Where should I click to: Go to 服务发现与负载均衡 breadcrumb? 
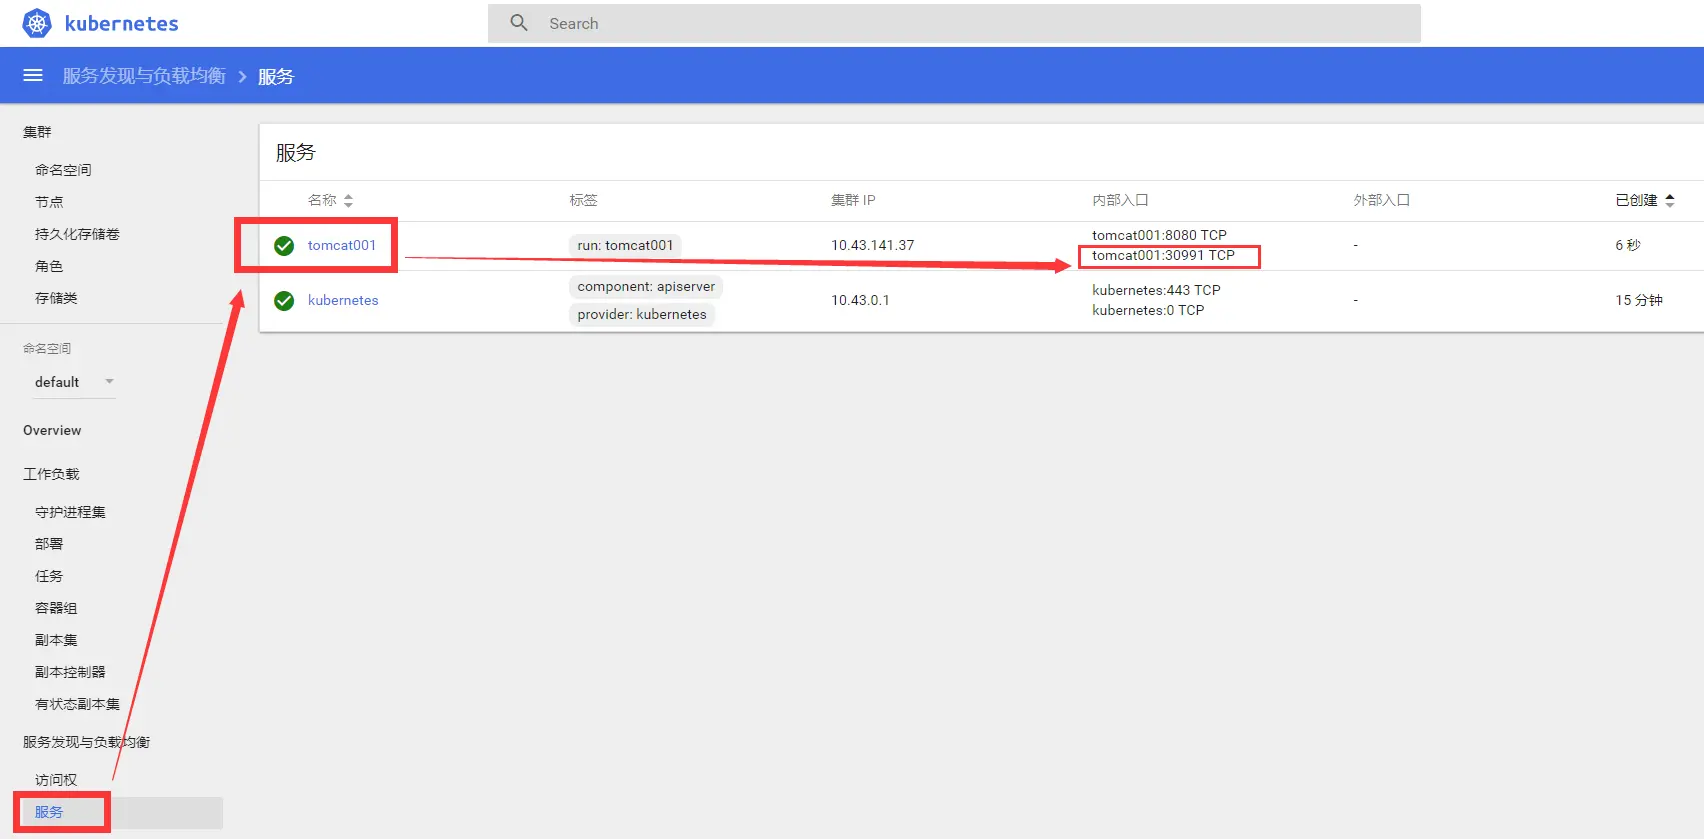[144, 76]
